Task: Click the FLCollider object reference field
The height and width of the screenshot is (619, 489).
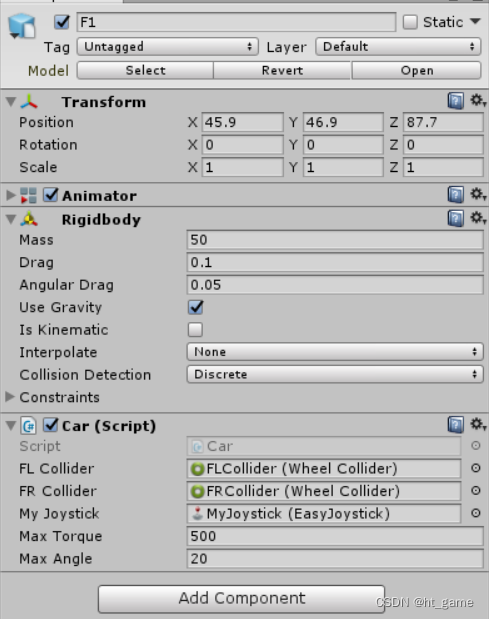Action: click(x=324, y=469)
